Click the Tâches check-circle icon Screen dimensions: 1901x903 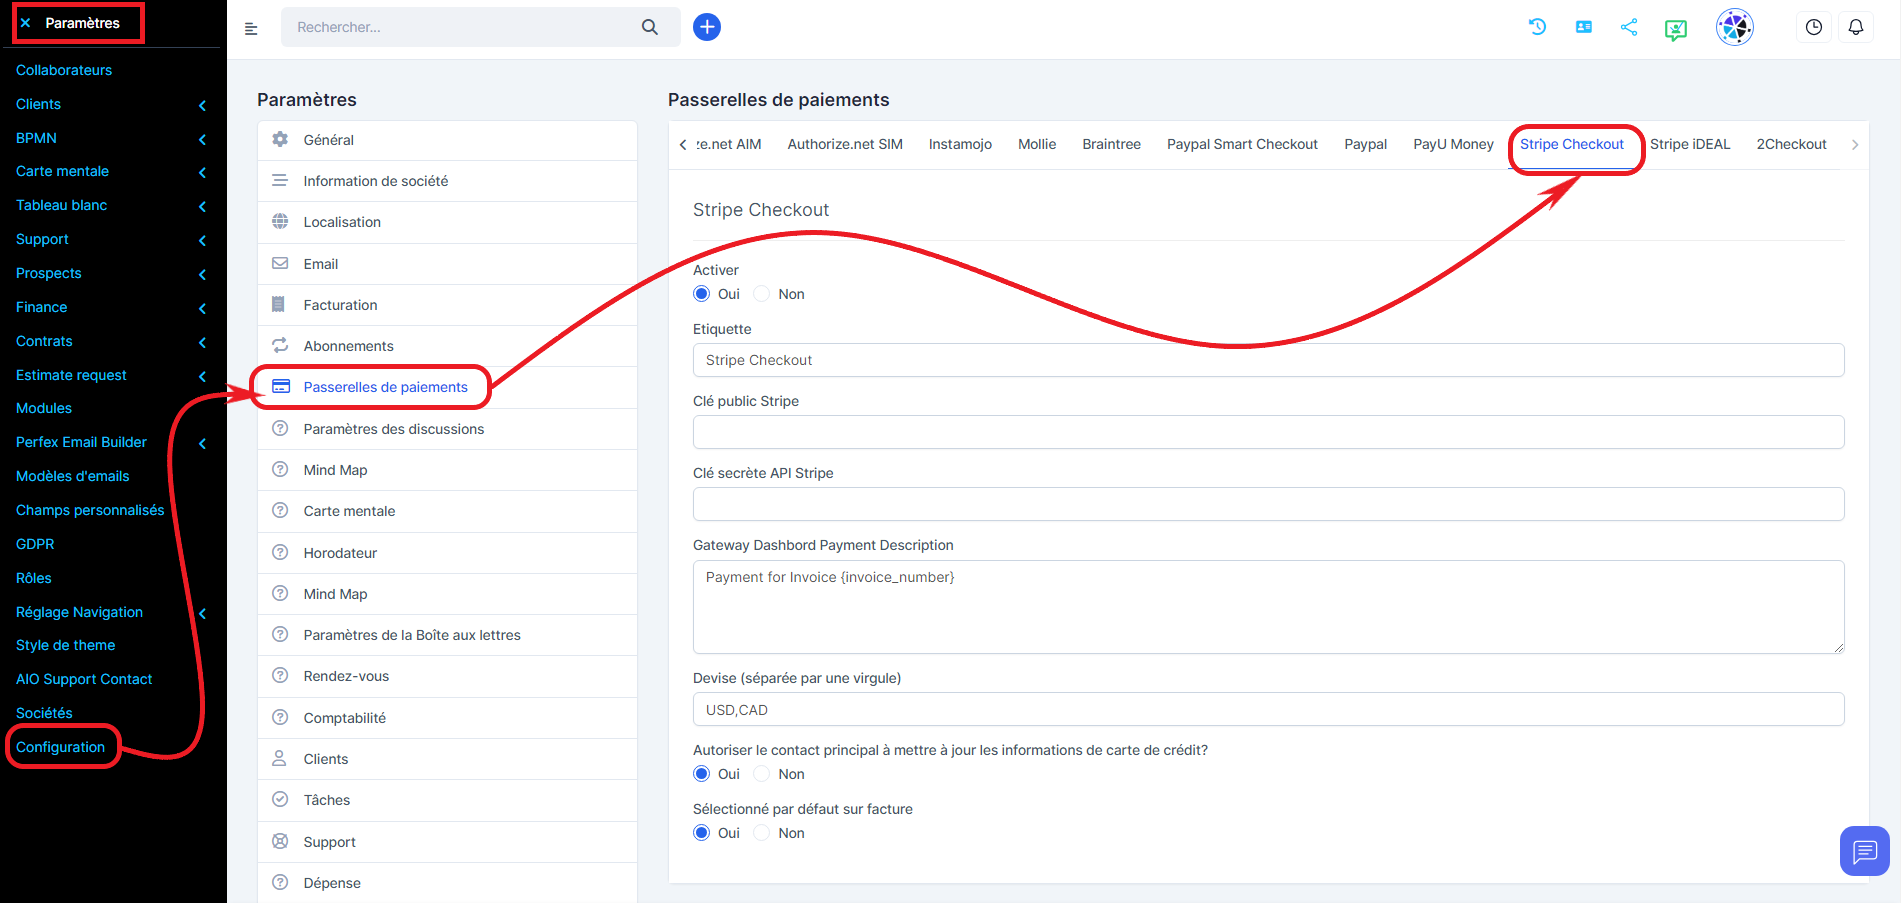[280, 800]
